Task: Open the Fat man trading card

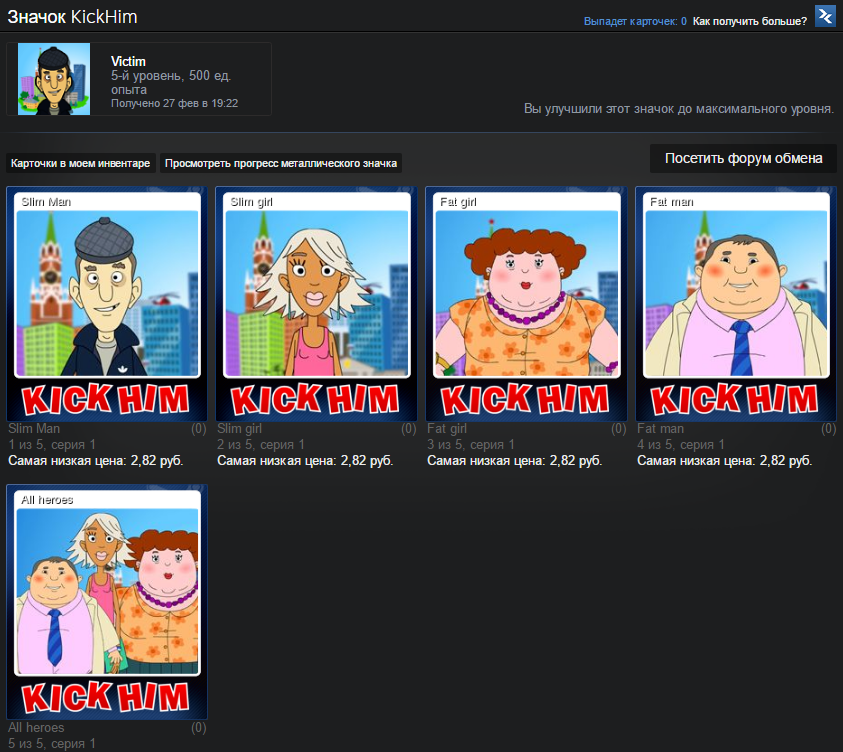Action: click(x=736, y=304)
